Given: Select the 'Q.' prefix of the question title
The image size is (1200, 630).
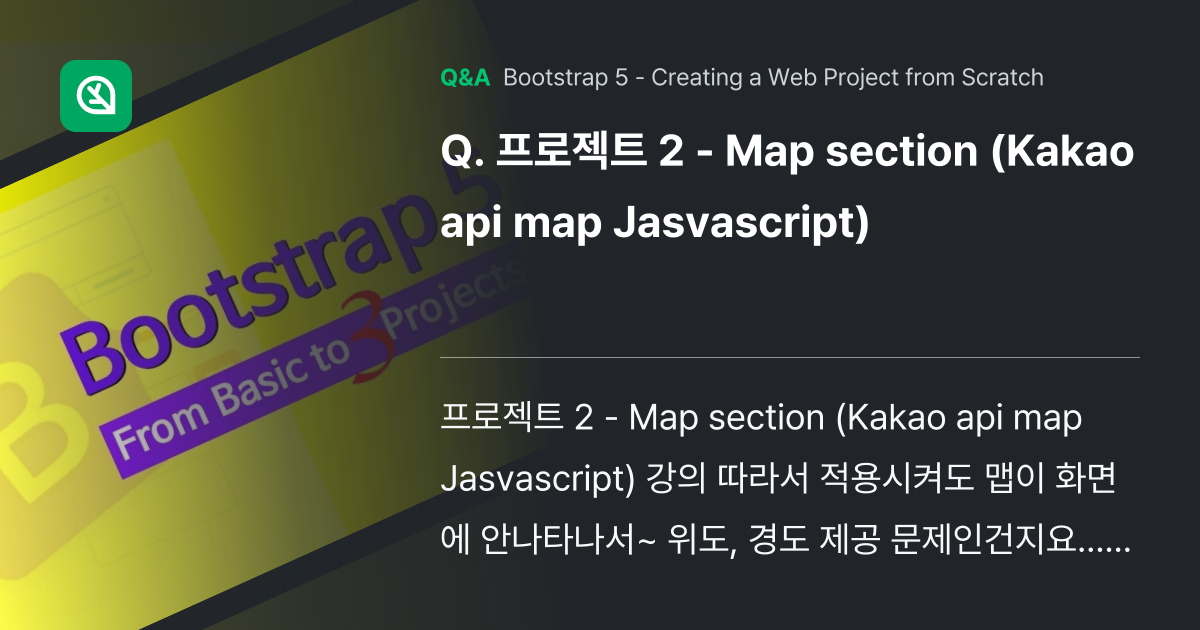Looking at the screenshot, I should (462, 152).
